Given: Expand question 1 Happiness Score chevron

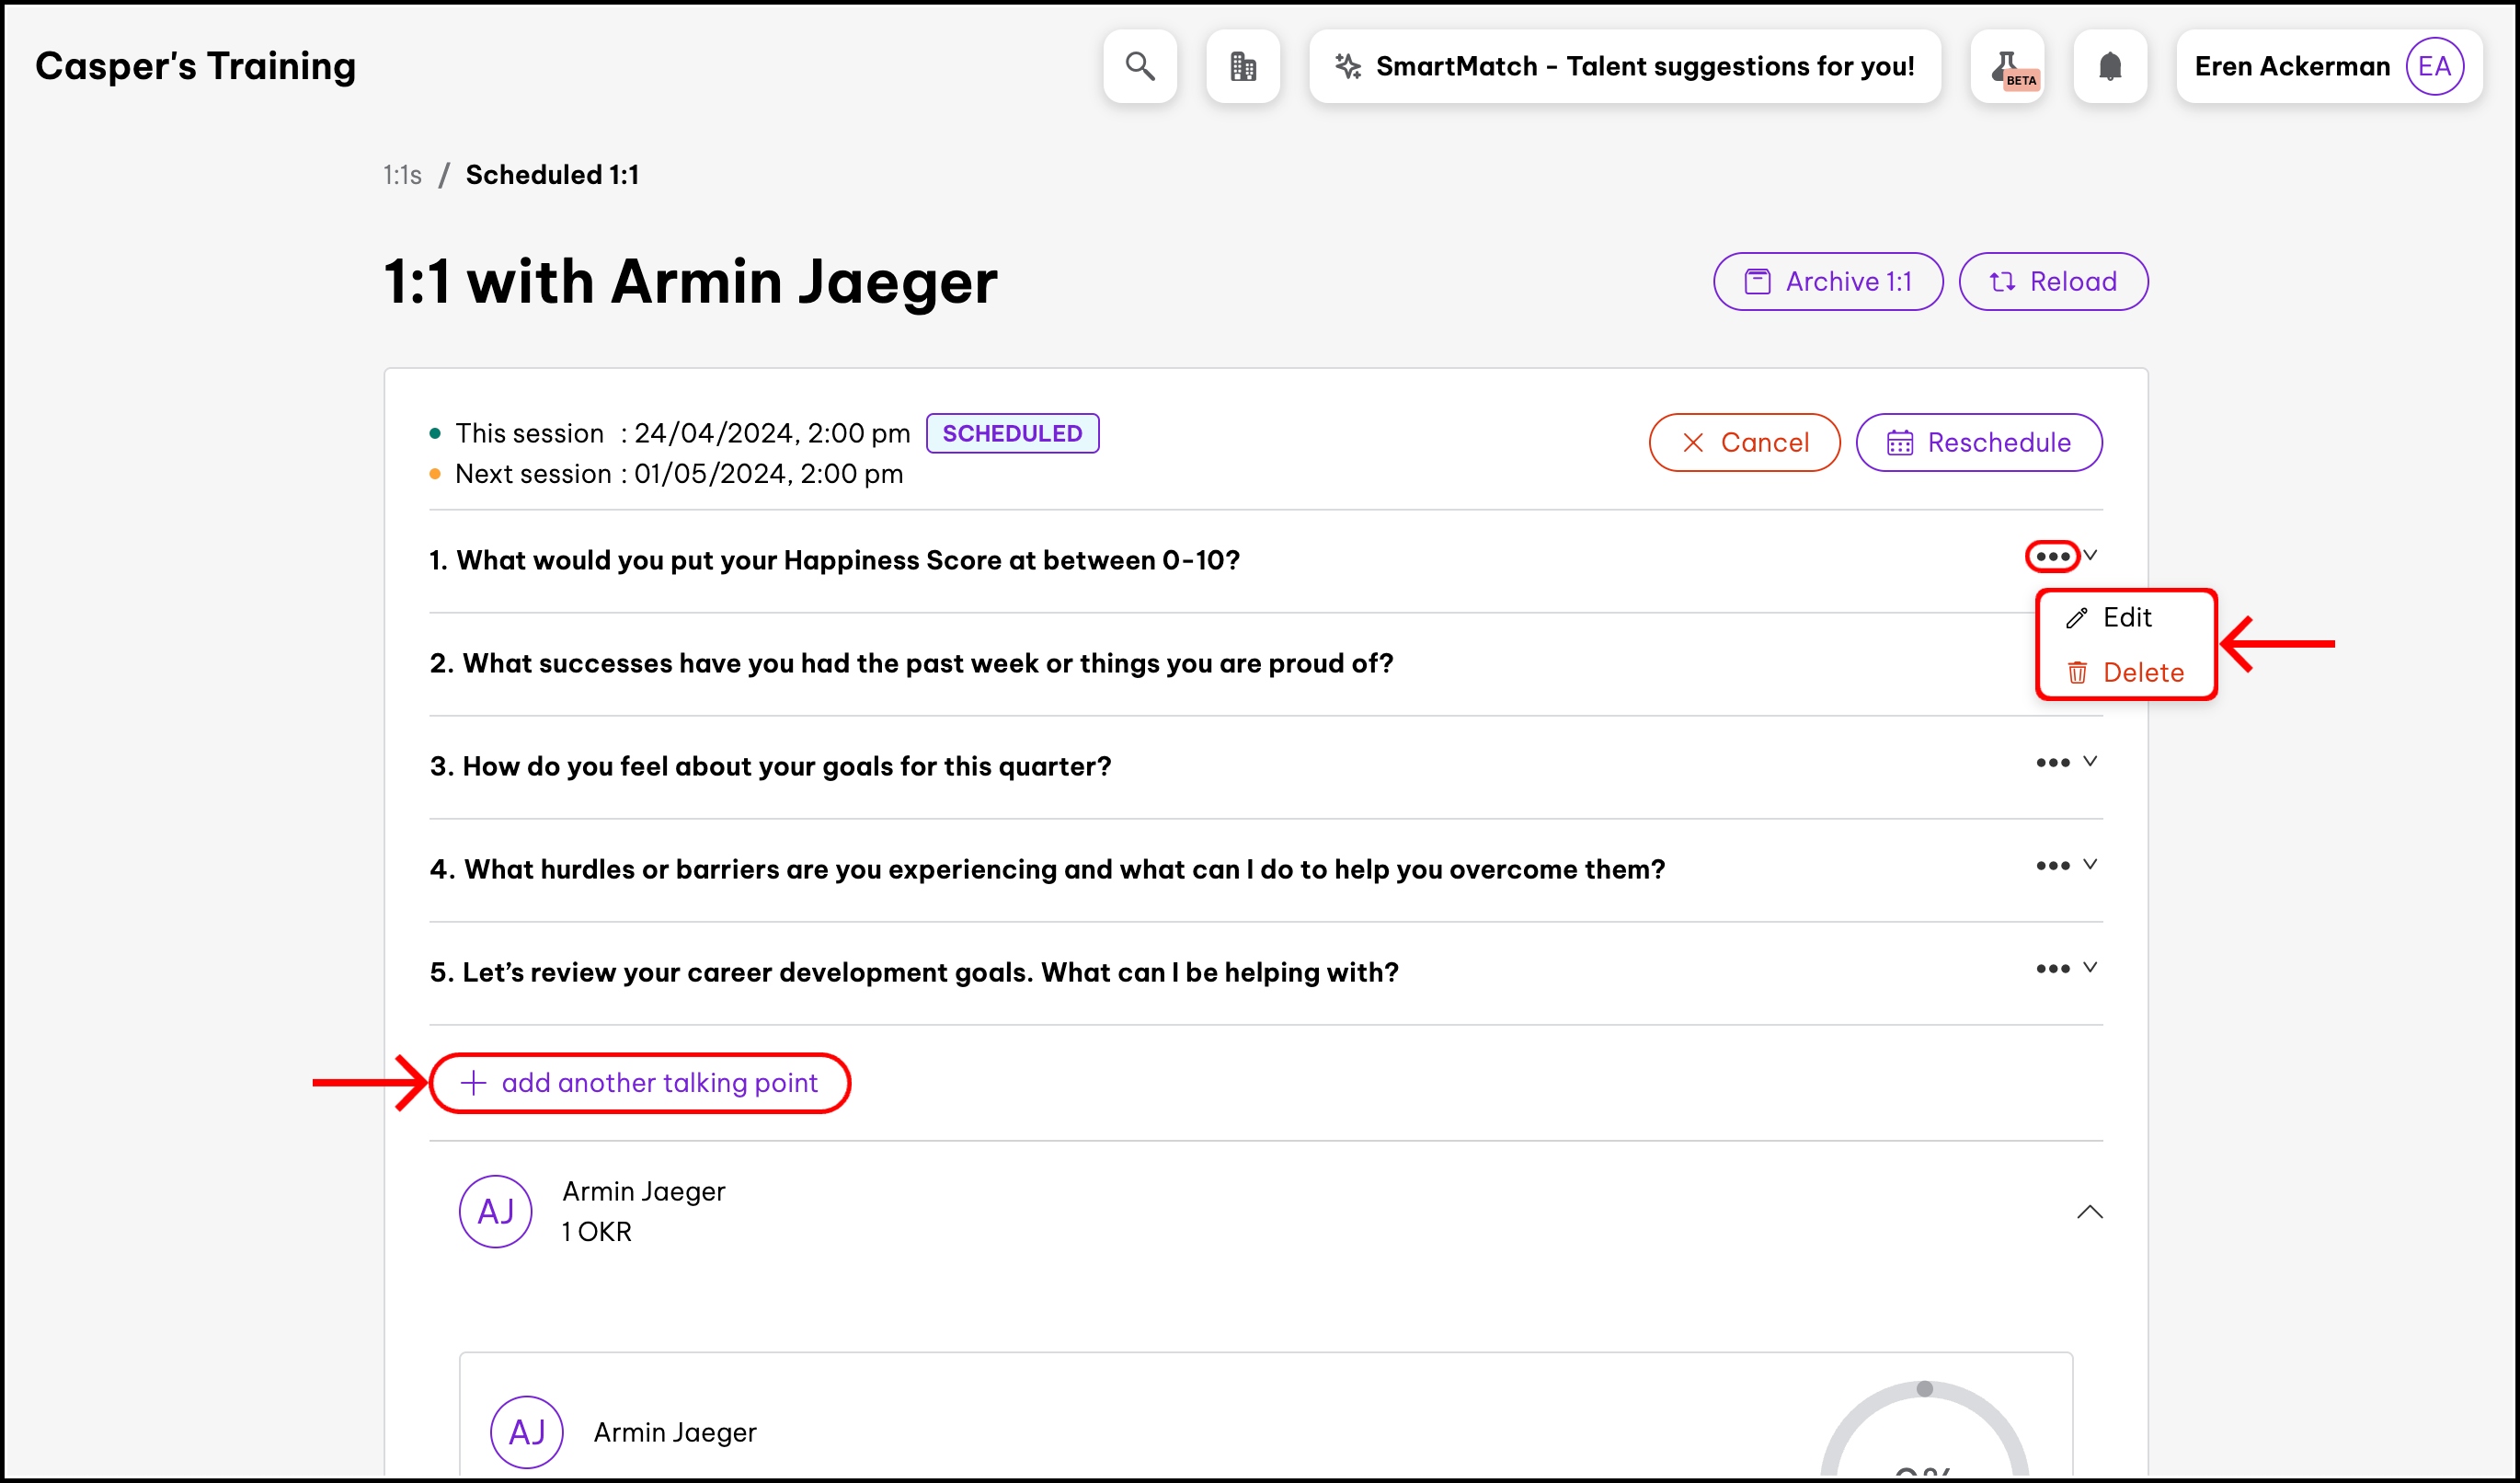Looking at the screenshot, I should [2090, 555].
